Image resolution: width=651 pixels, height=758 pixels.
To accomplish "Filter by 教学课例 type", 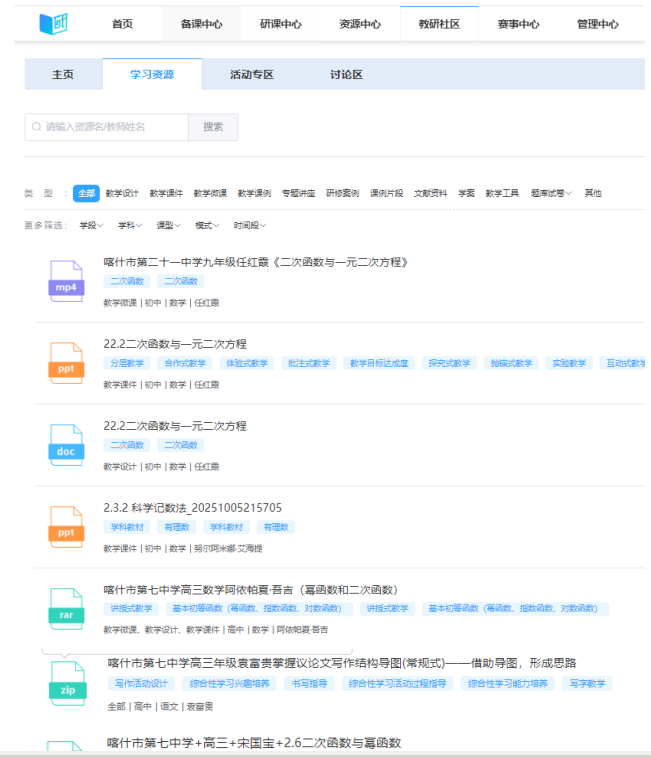I will click(254, 193).
